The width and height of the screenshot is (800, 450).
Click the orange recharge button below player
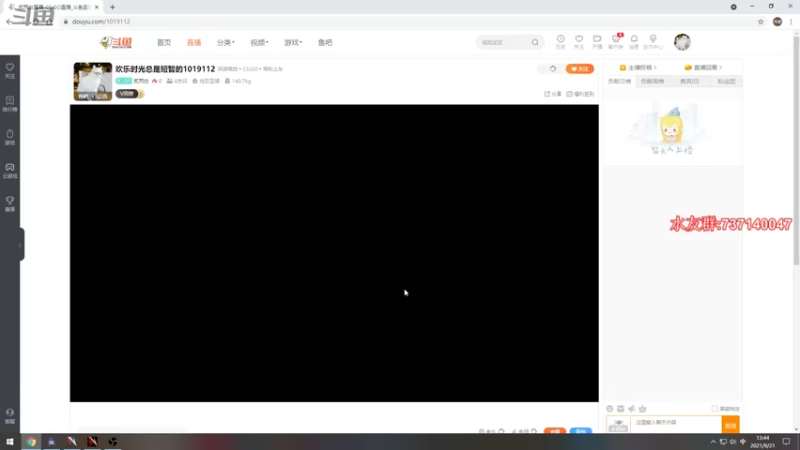tap(555, 431)
